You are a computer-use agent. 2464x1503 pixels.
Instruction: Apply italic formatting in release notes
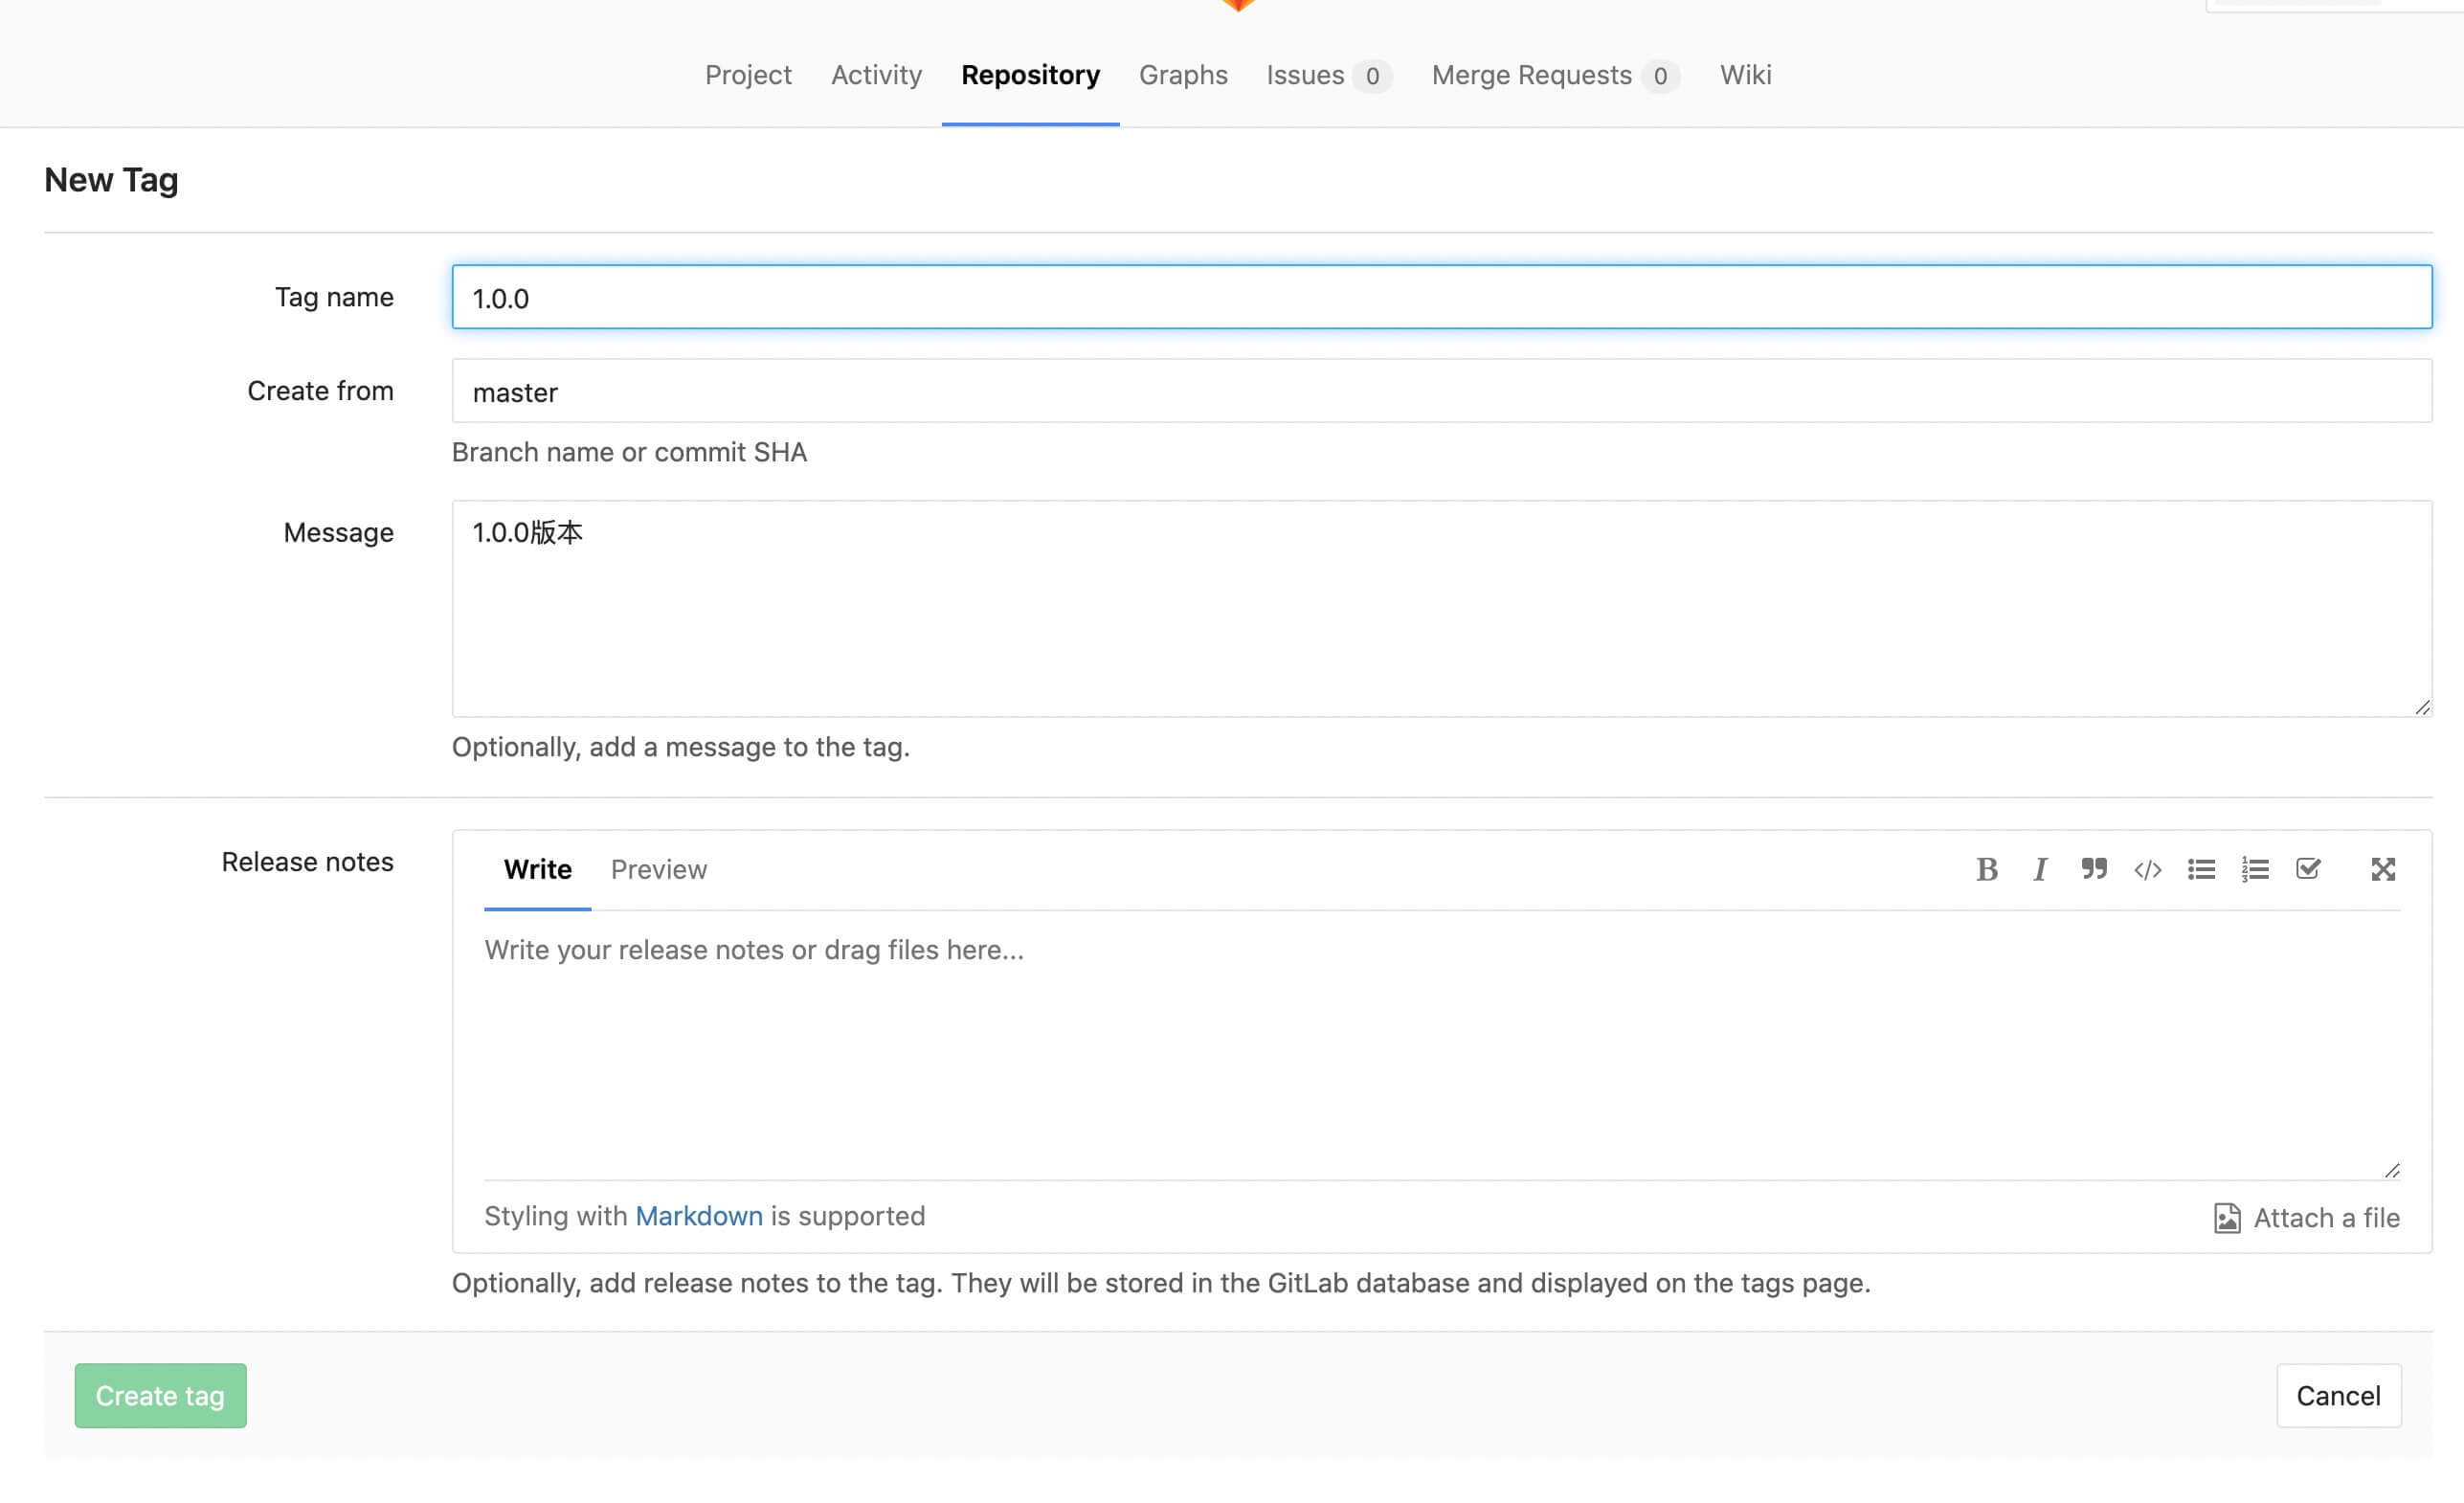click(2040, 869)
